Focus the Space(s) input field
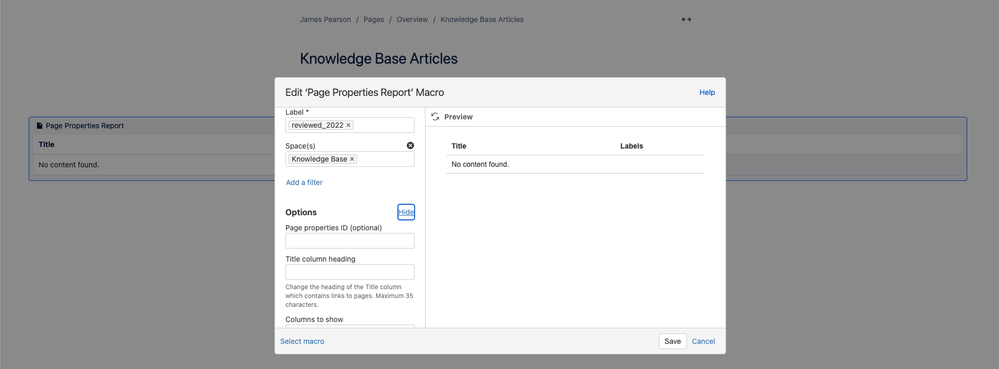The width and height of the screenshot is (999, 369). coord(350,159)
